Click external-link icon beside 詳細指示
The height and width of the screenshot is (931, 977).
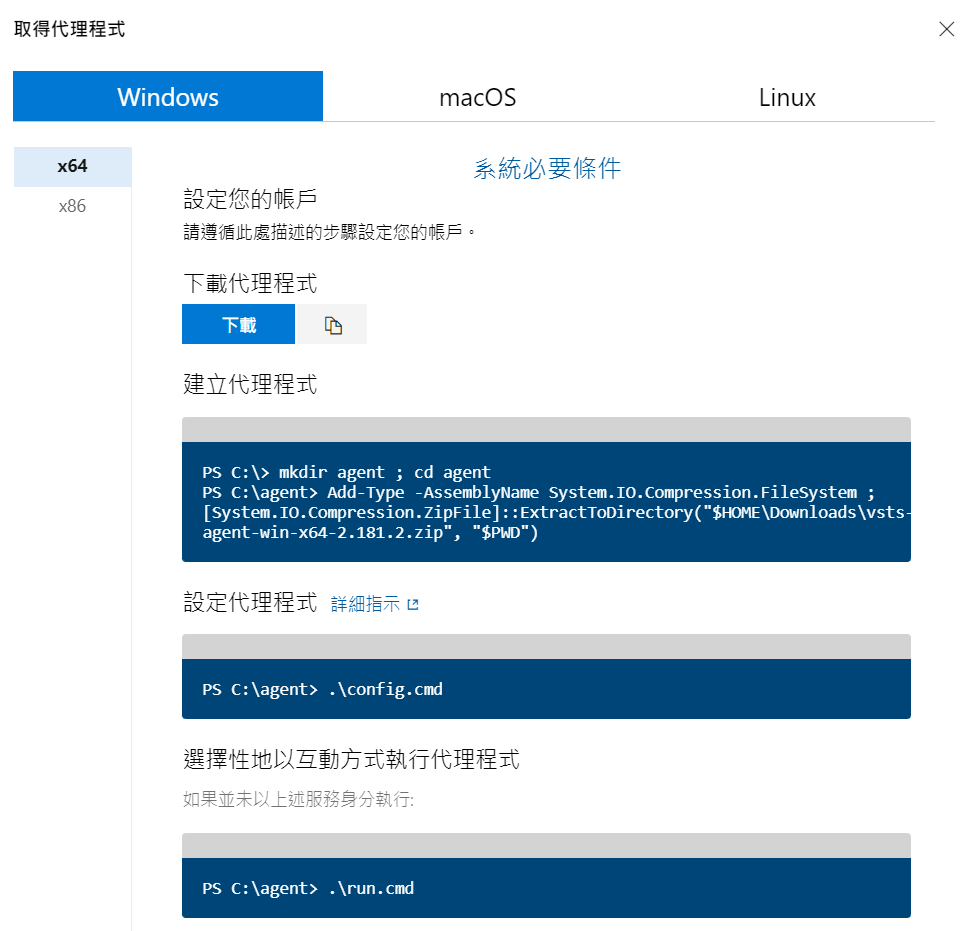(412, 605)
